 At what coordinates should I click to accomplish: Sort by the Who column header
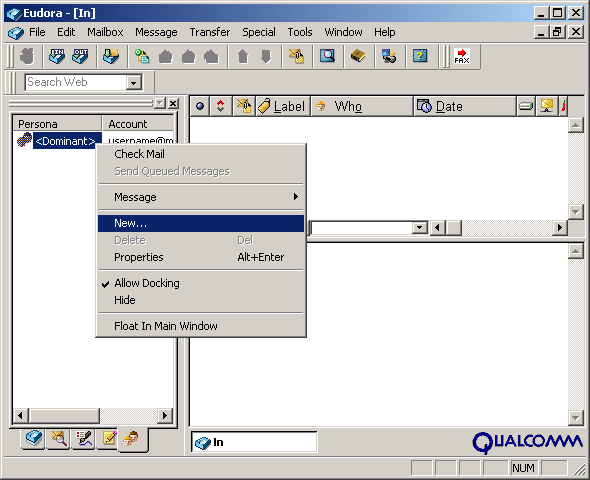click(x=362, y=106)
